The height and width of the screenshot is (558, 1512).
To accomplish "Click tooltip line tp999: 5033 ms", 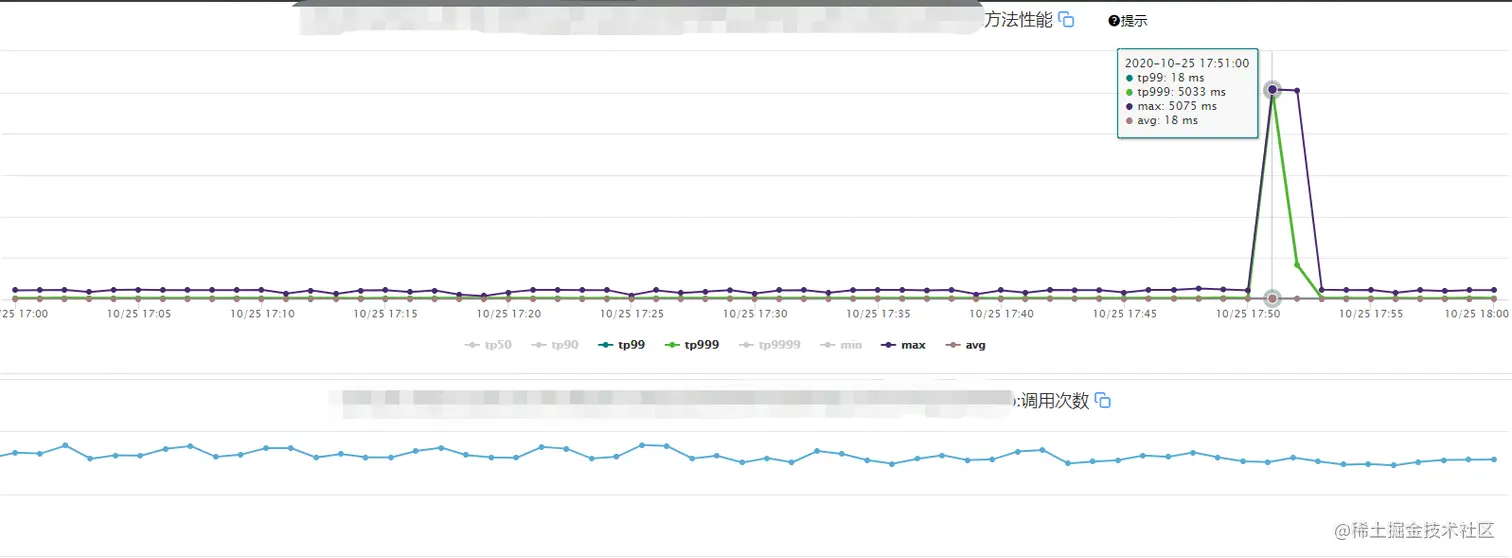I will click(x=1175, y=92).
